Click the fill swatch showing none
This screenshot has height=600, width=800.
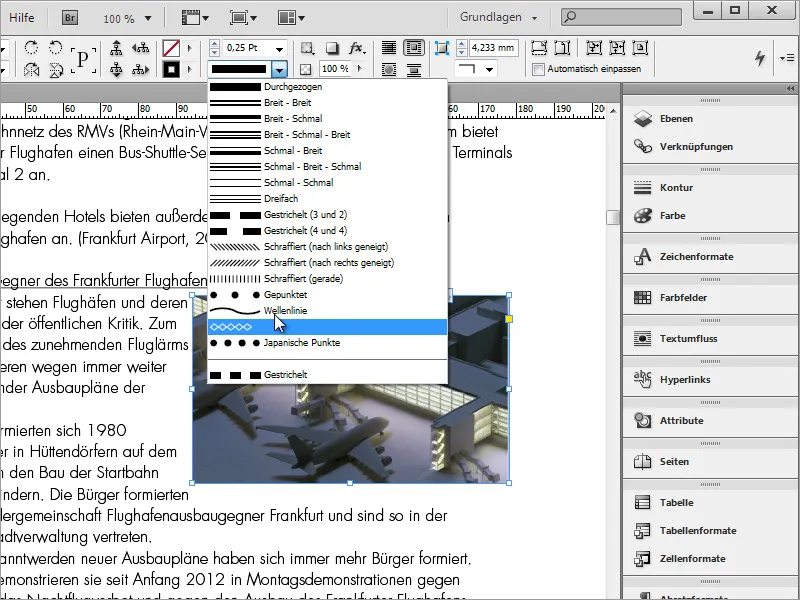tap(171, 48)
